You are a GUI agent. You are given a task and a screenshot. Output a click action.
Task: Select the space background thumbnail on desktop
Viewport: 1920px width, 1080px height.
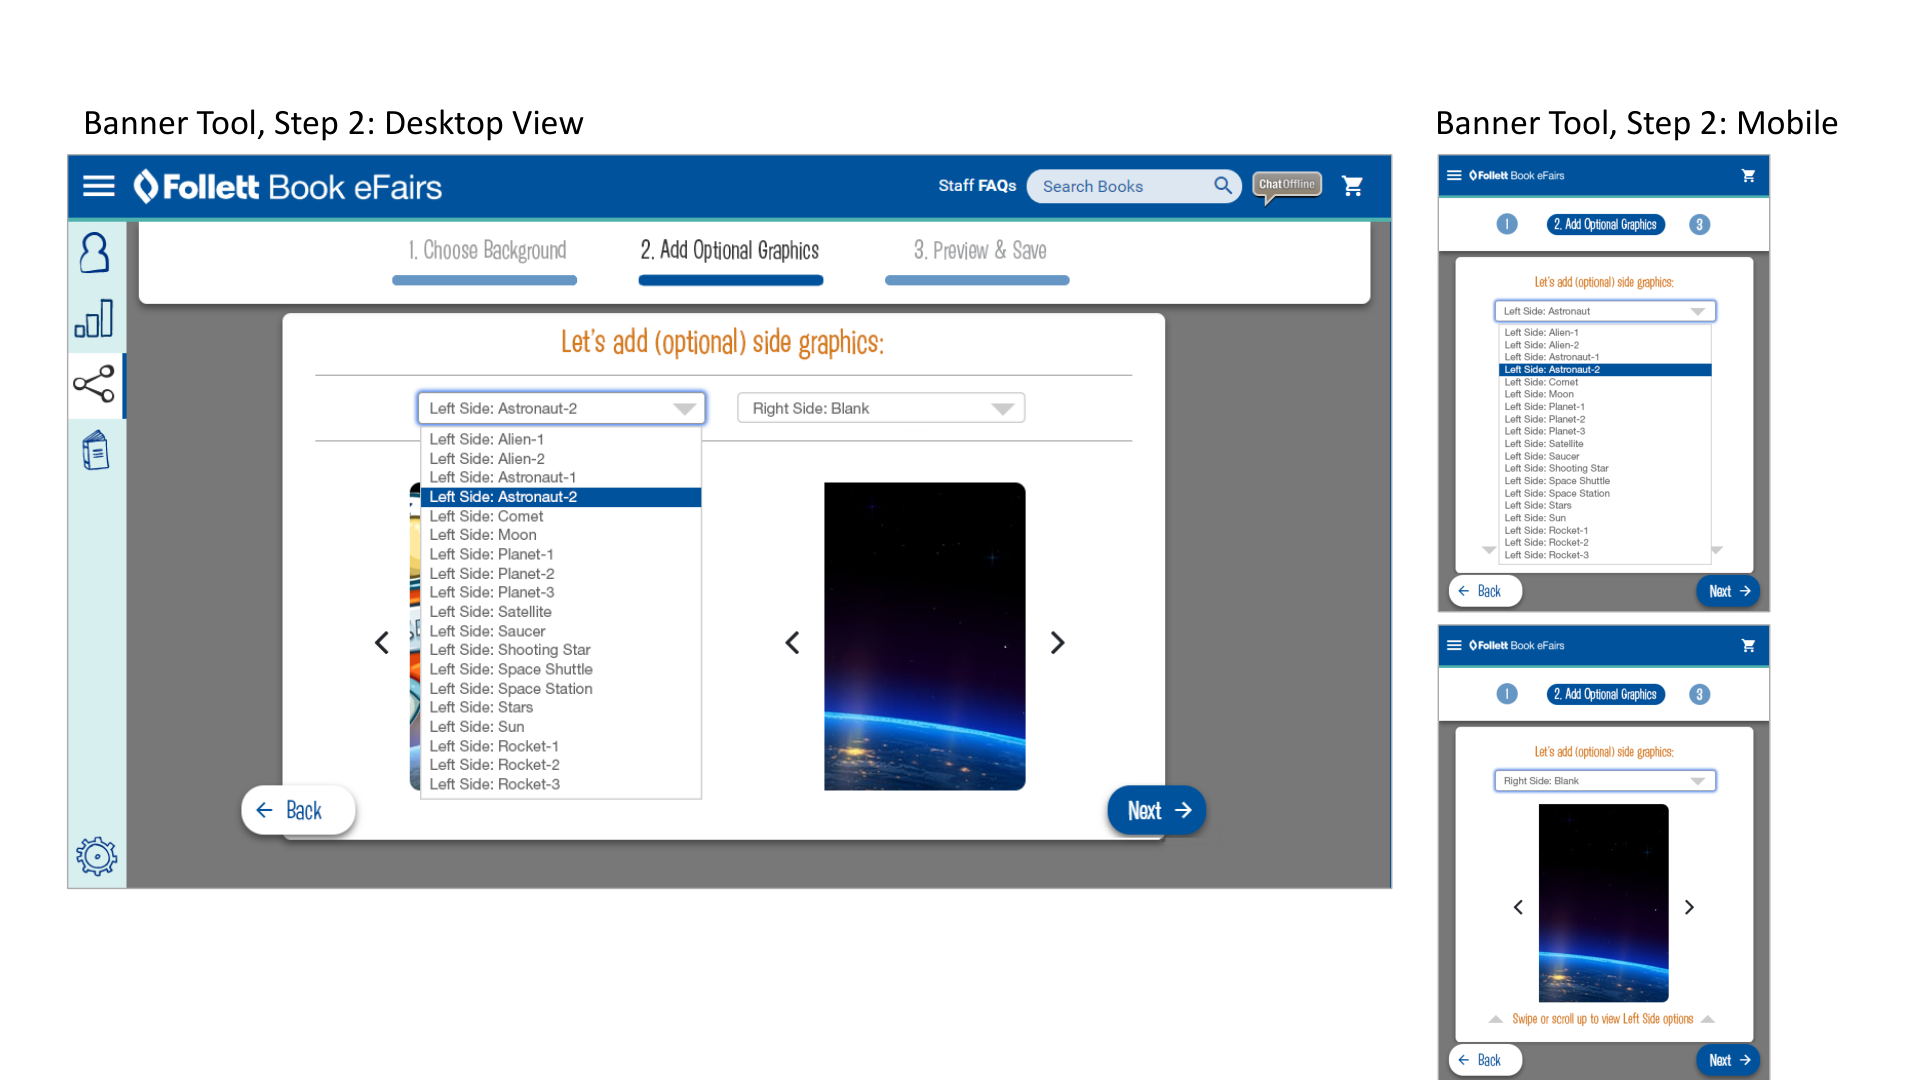925,637
